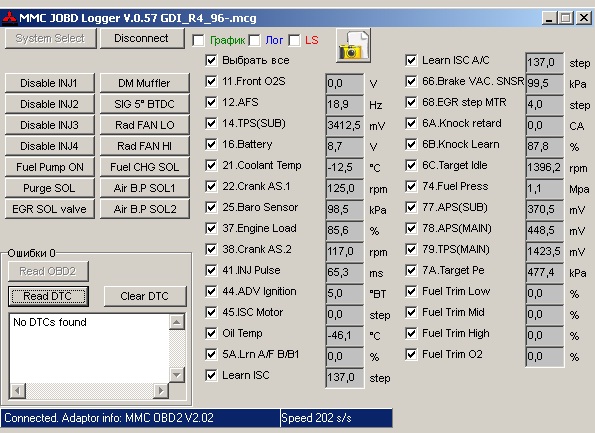Enable the График checkbox
The height and width of the screenshot is (433, 595).
(x=198, y=40)
